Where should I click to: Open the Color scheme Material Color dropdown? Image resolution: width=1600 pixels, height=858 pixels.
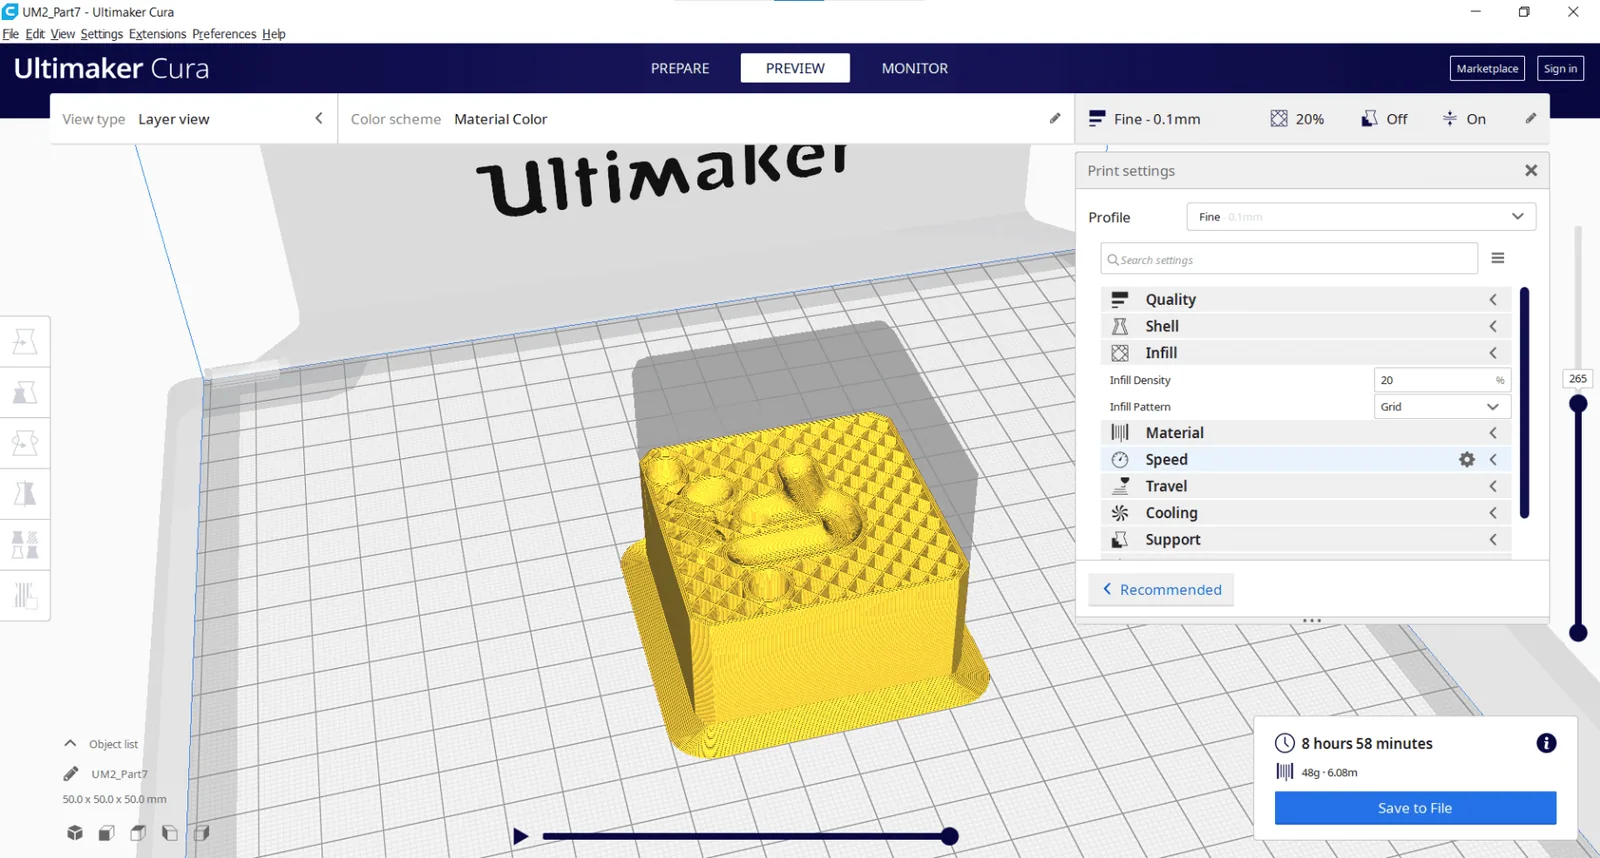point(706,119)
